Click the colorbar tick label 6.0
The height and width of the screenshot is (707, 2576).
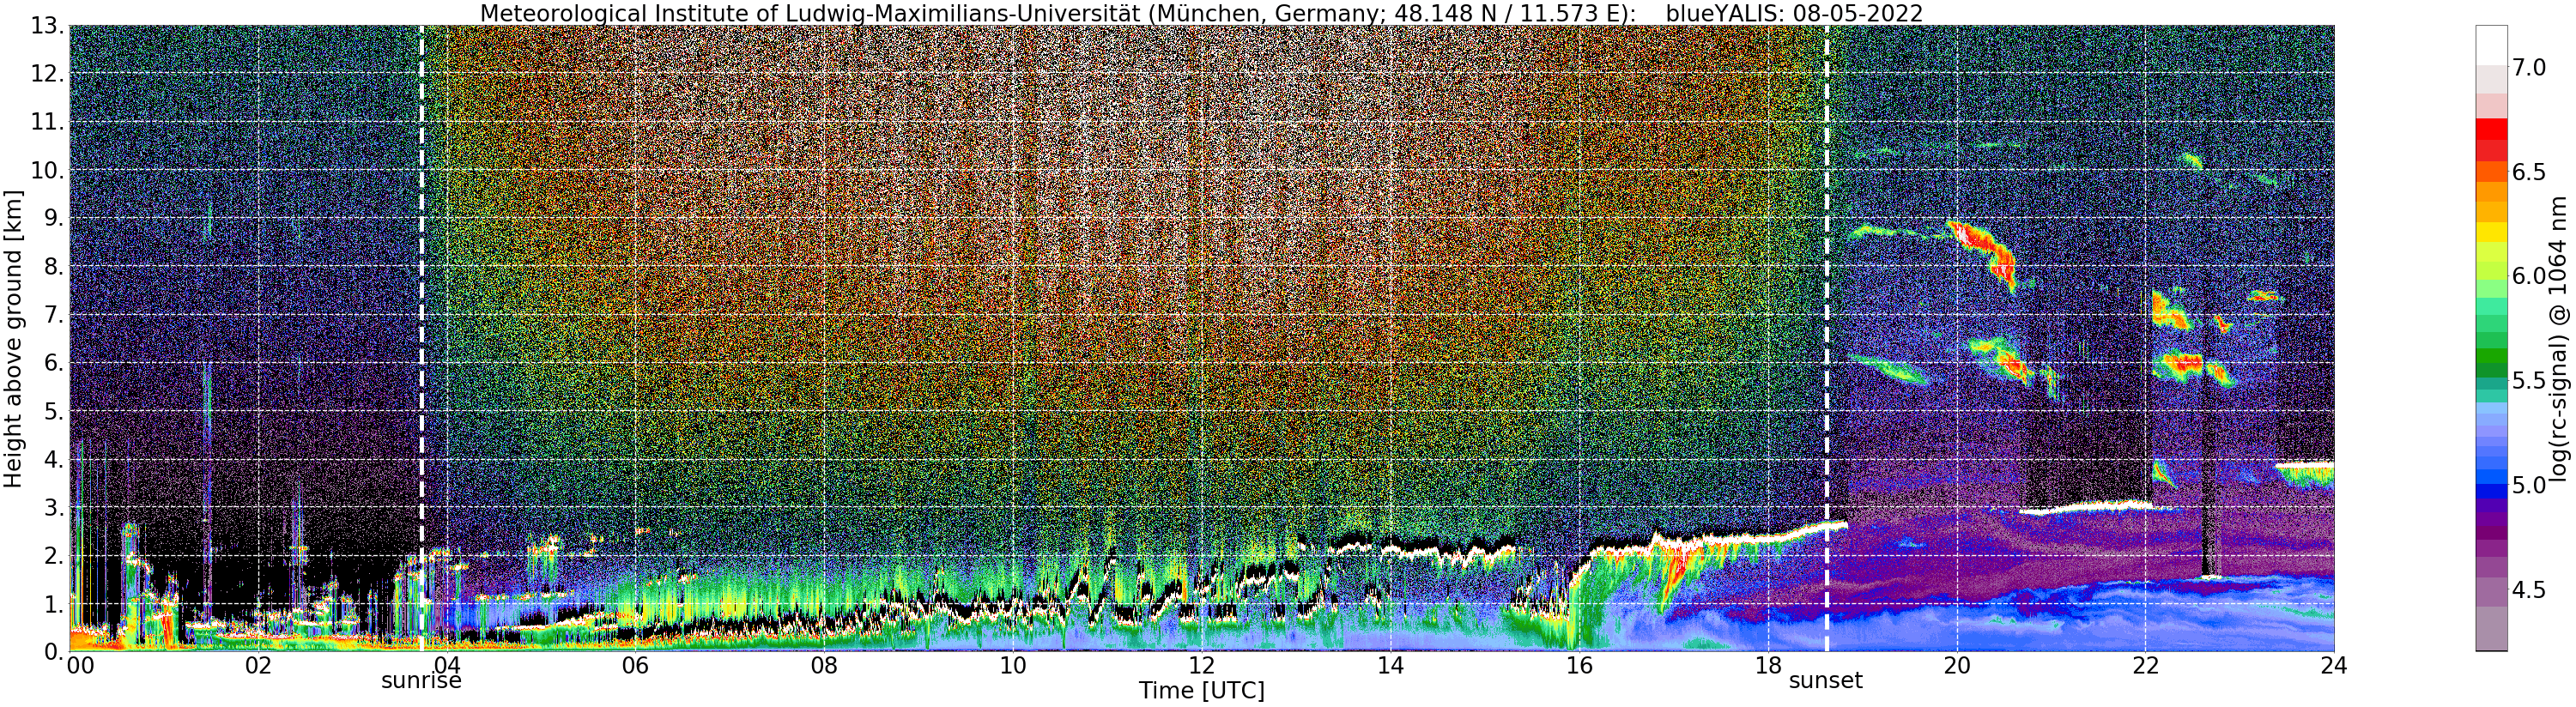tap(2529, 276)
